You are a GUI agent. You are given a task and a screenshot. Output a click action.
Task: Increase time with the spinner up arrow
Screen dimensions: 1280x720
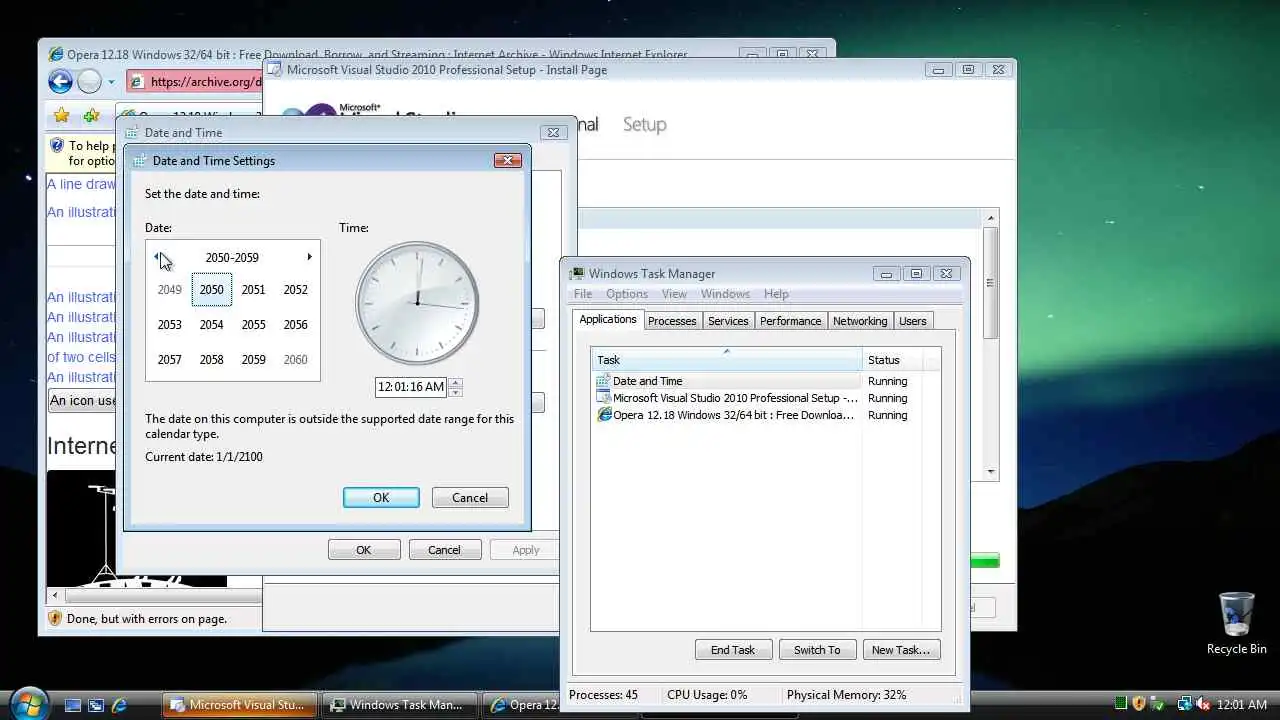coord(455,382)
